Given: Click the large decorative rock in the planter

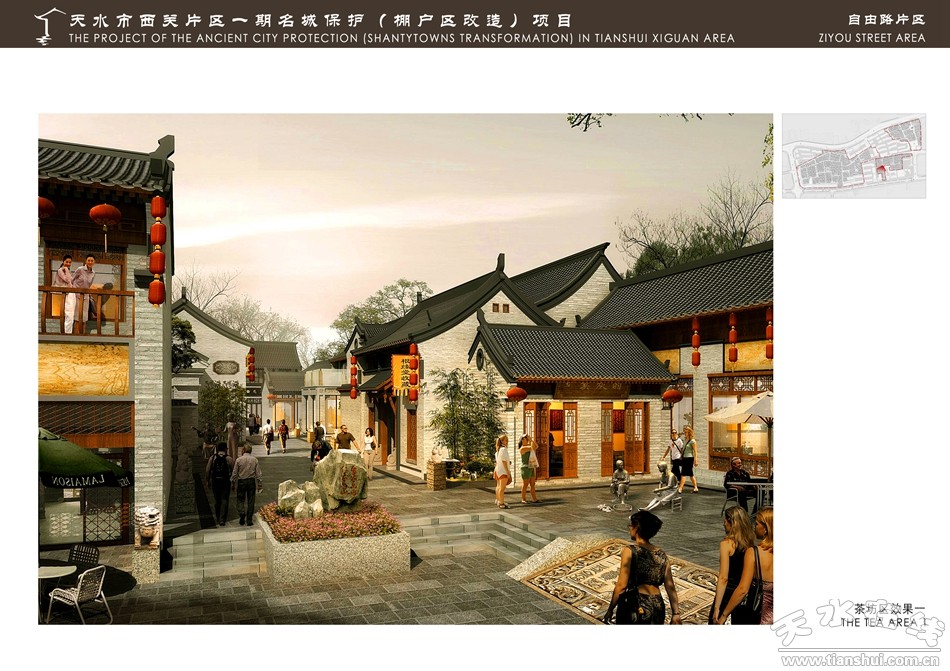Looking at the screenshot, I should (x=341, y=478).
